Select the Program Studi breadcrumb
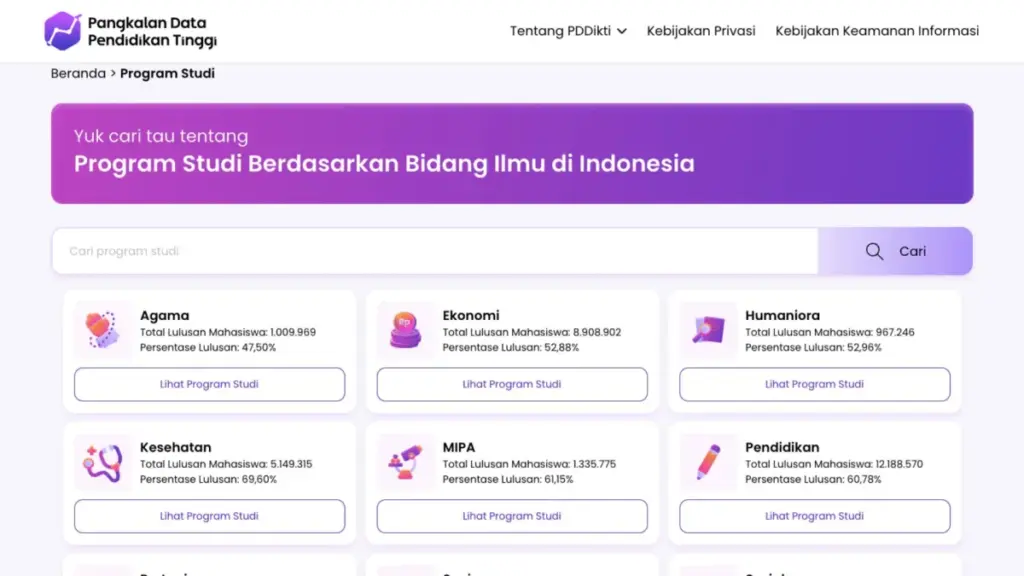 pos(167,73)
